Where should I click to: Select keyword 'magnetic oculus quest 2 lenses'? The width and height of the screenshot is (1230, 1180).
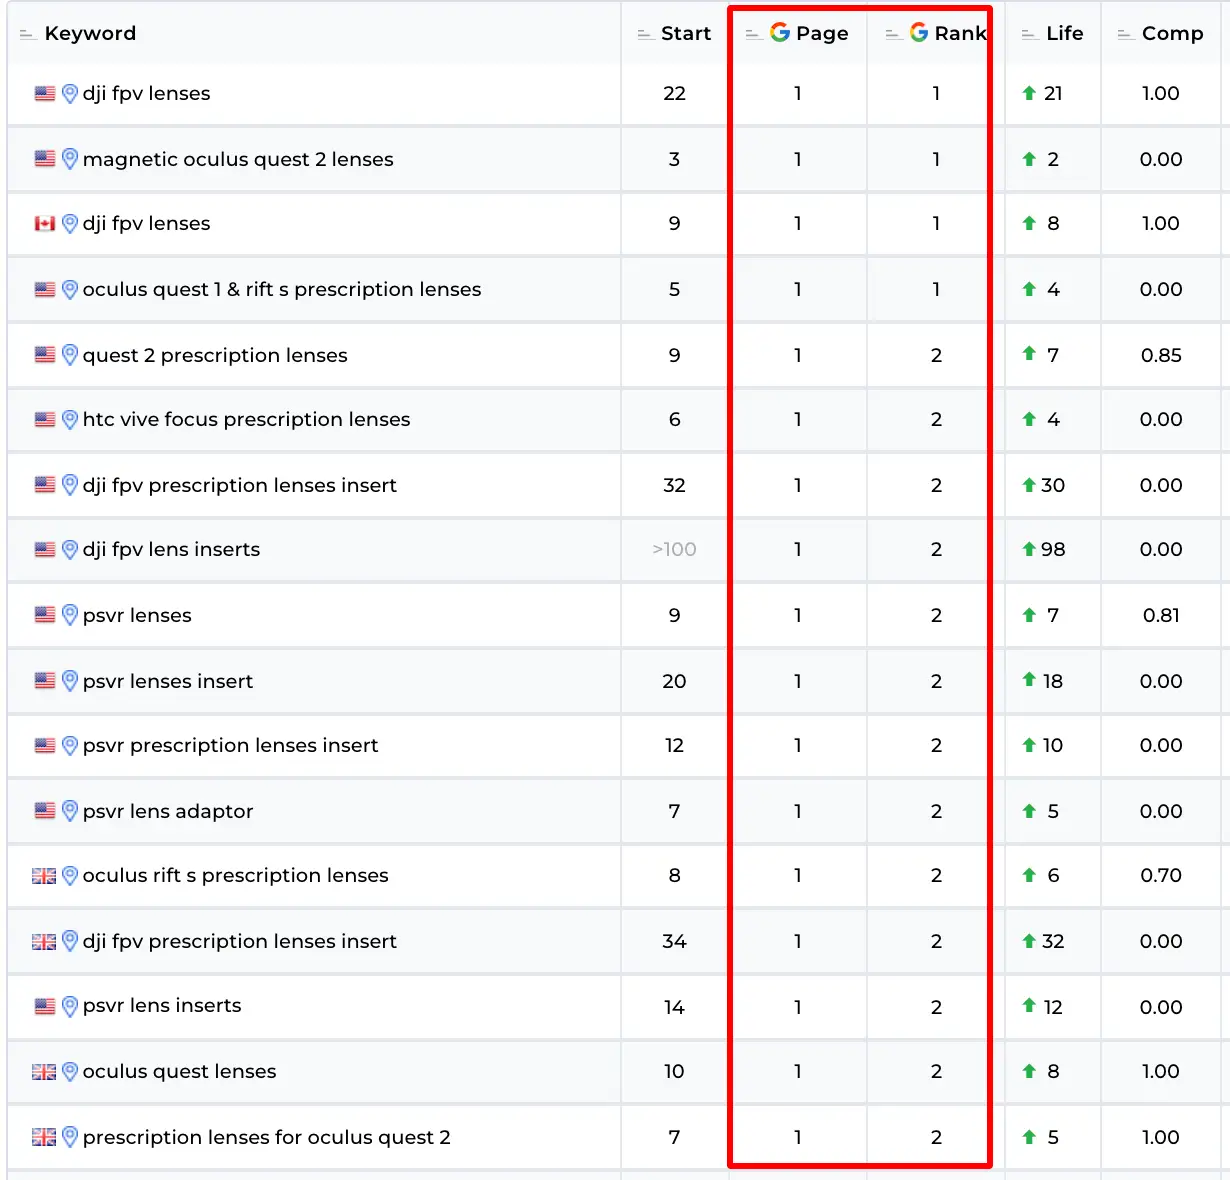coord(238,159)
